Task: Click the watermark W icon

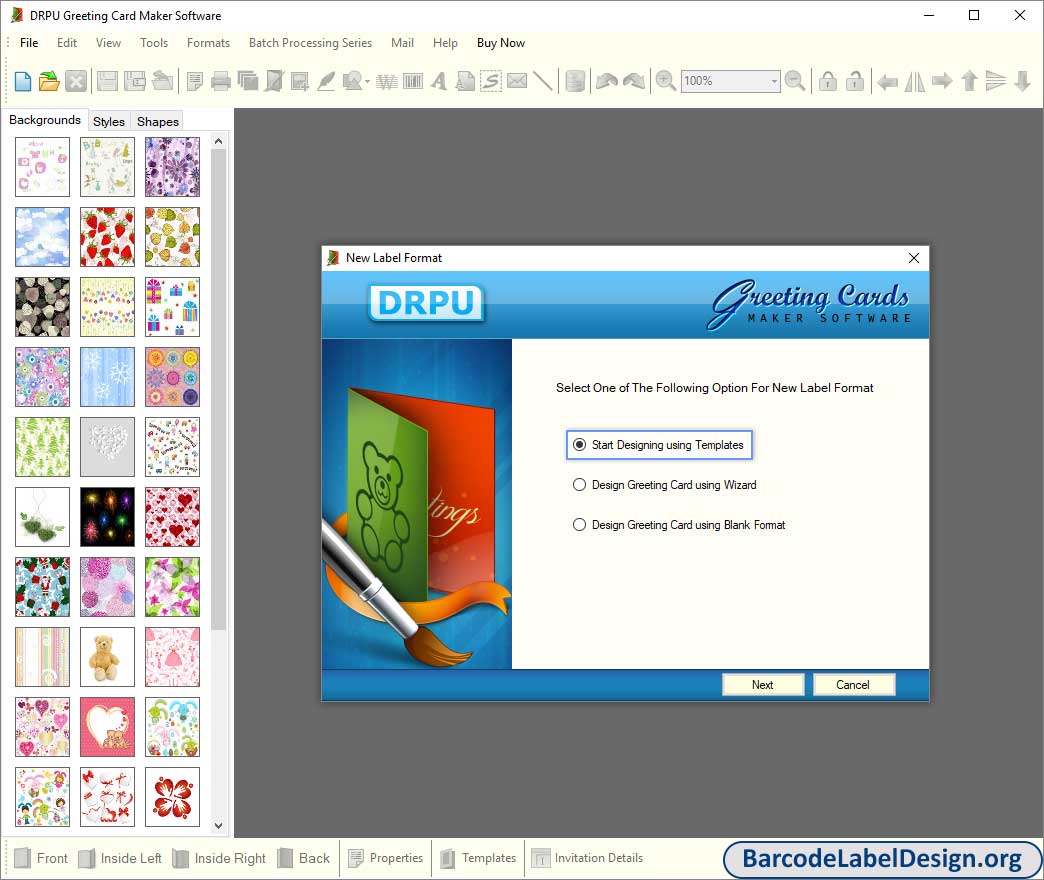Action: tap(387, 81)
